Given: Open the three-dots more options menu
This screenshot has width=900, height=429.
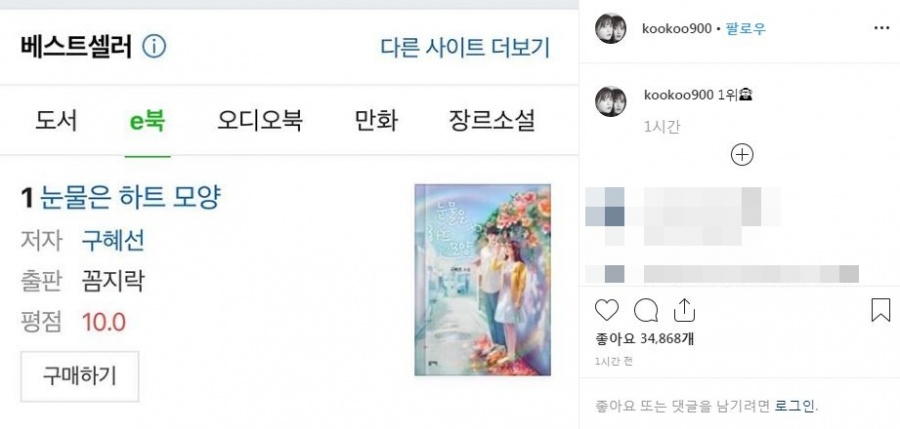Looking at the screenshot, I should (x=882, y=28).
